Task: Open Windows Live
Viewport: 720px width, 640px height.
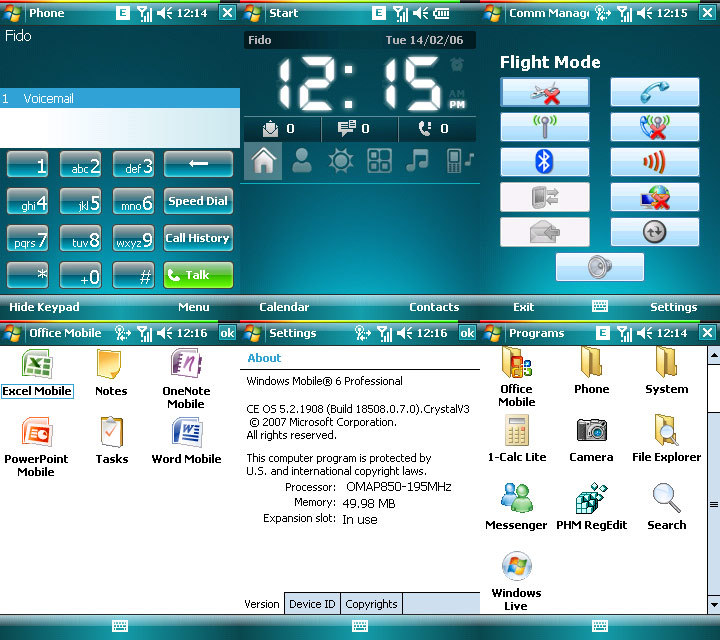Action: pos(516,580)
